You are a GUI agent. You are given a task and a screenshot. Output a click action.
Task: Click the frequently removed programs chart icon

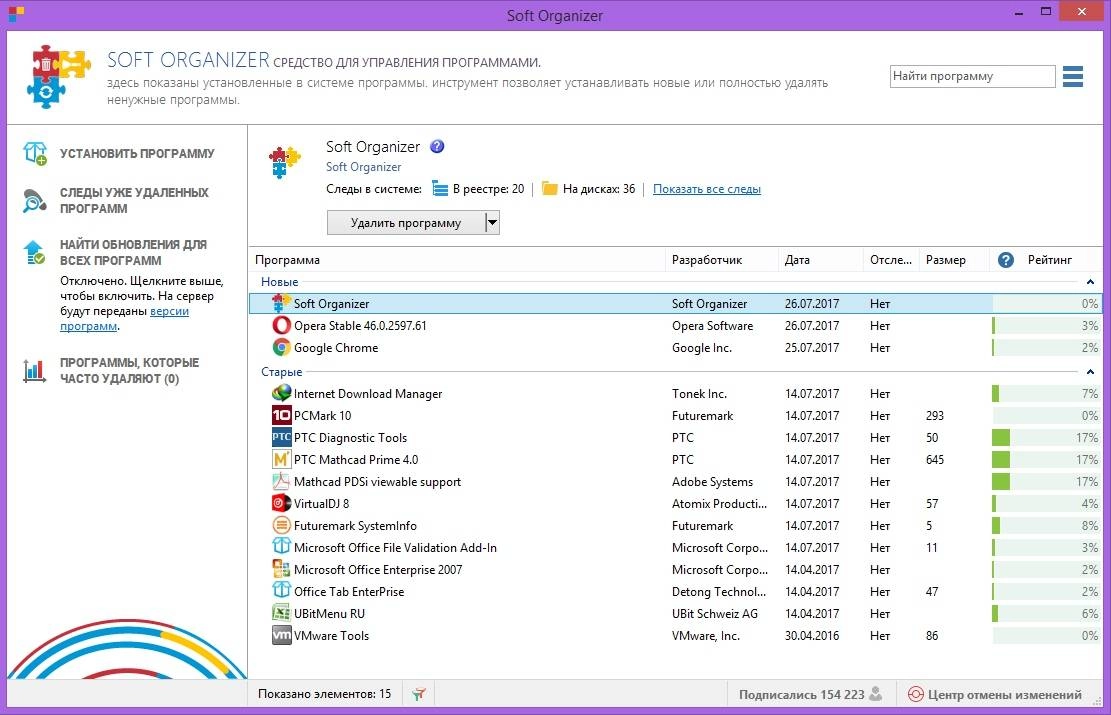35,371
